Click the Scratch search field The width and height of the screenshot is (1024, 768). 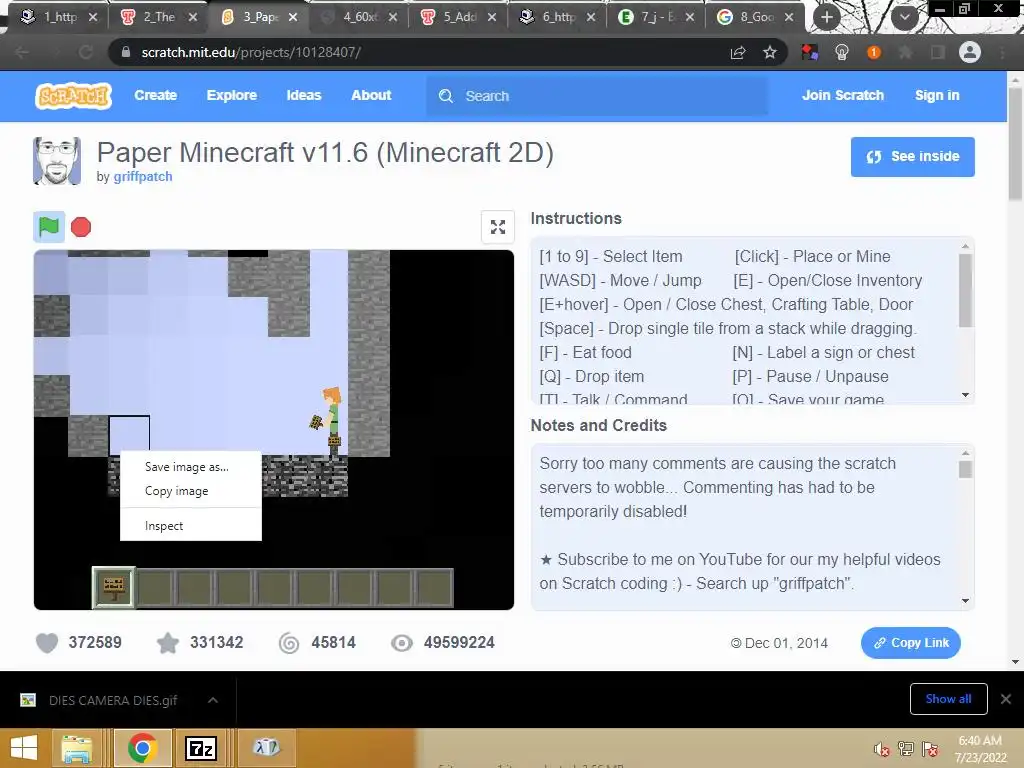click(597, 96)
